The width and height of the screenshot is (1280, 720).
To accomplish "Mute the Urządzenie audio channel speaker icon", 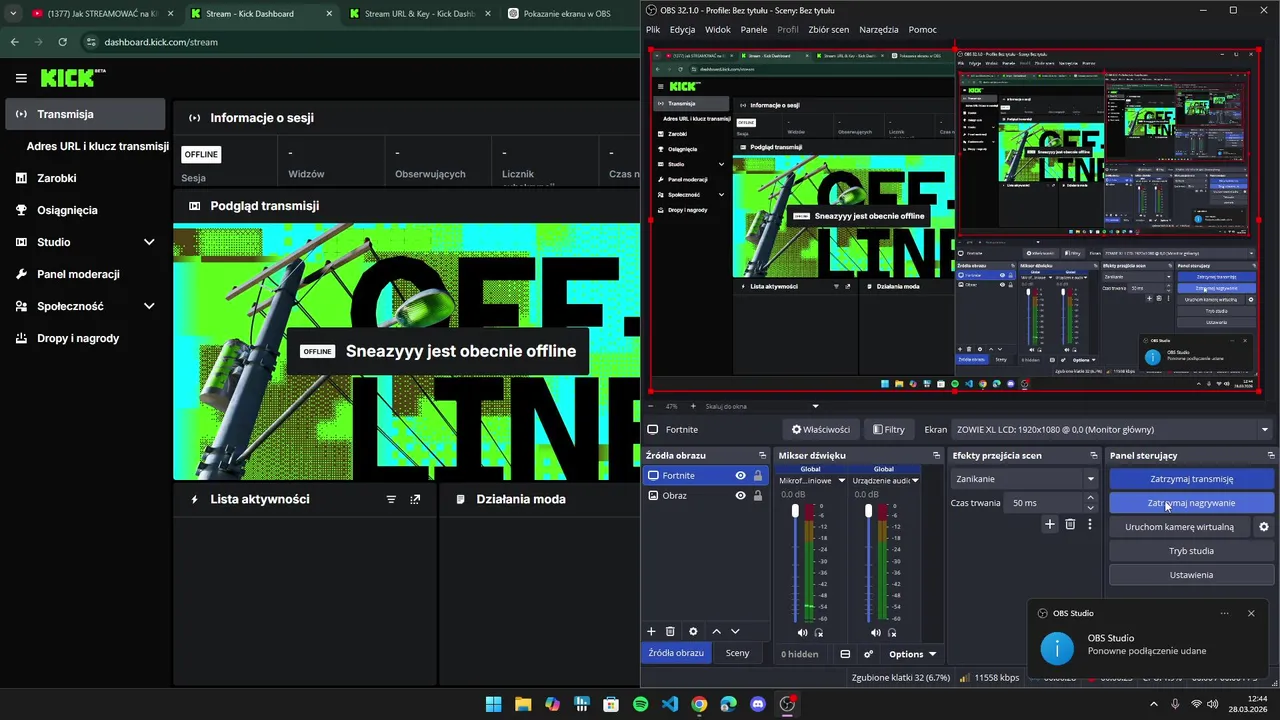I will (876, 632).
